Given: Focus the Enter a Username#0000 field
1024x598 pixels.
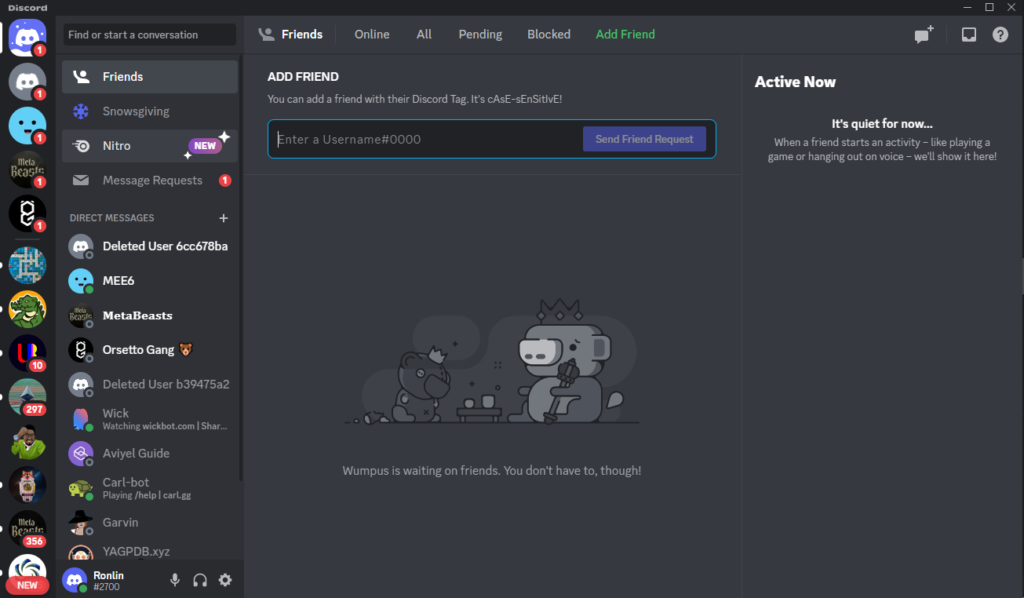Looking at the screenshot, I should click(x=428, y=139).
